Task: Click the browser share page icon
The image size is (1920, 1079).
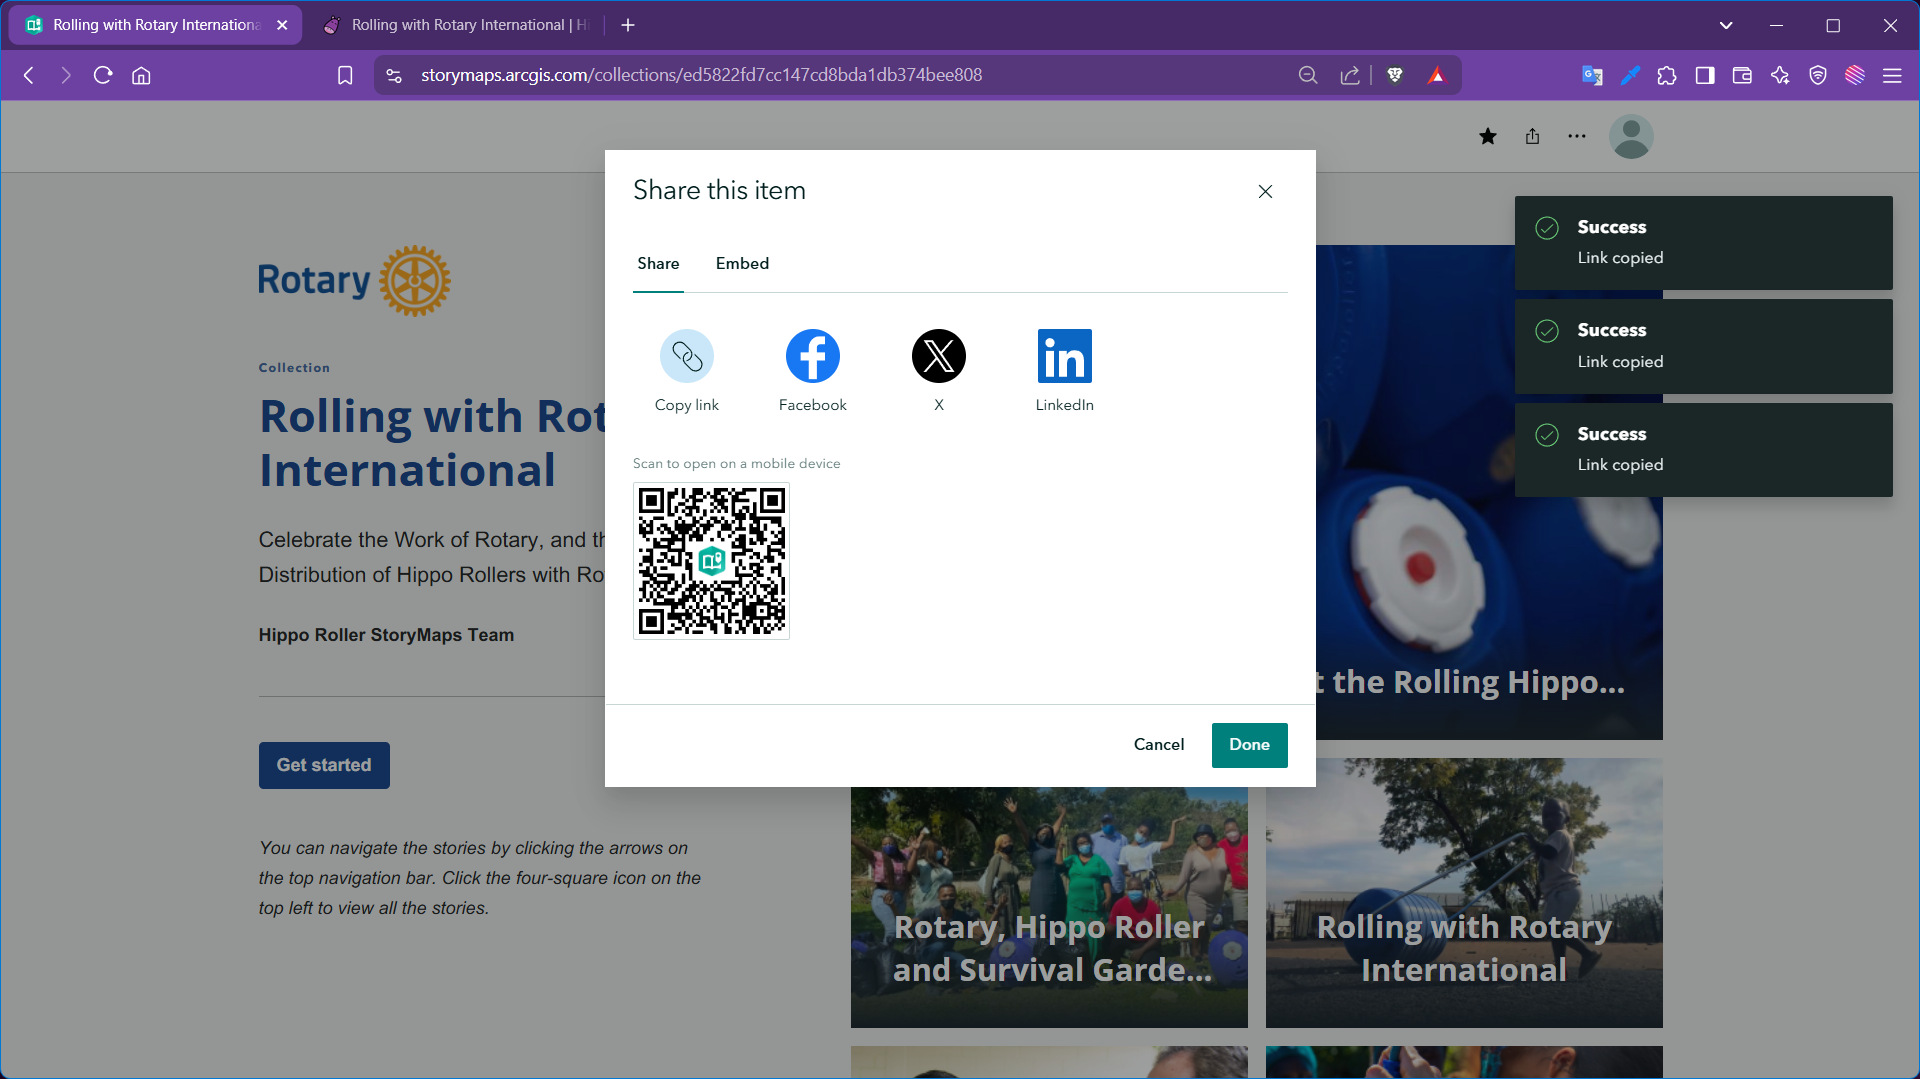Action: (1350, 75)
